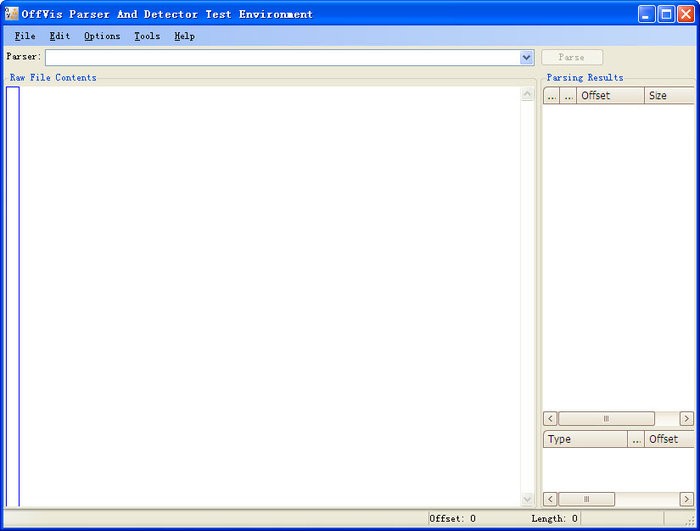The image size is (700, 531).
Task: Click scroll down arrow in Raw File Contents
Action: click(527, 499)
